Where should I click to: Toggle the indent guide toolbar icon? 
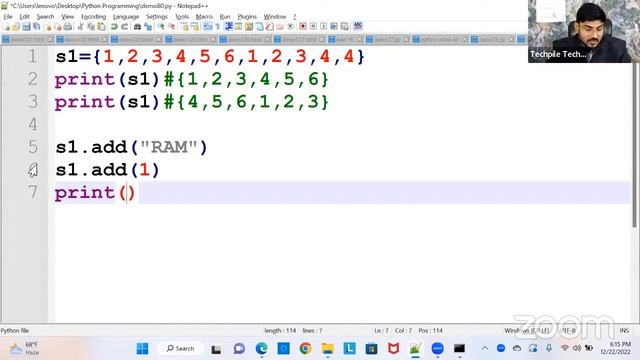click(x=229, y=27)
